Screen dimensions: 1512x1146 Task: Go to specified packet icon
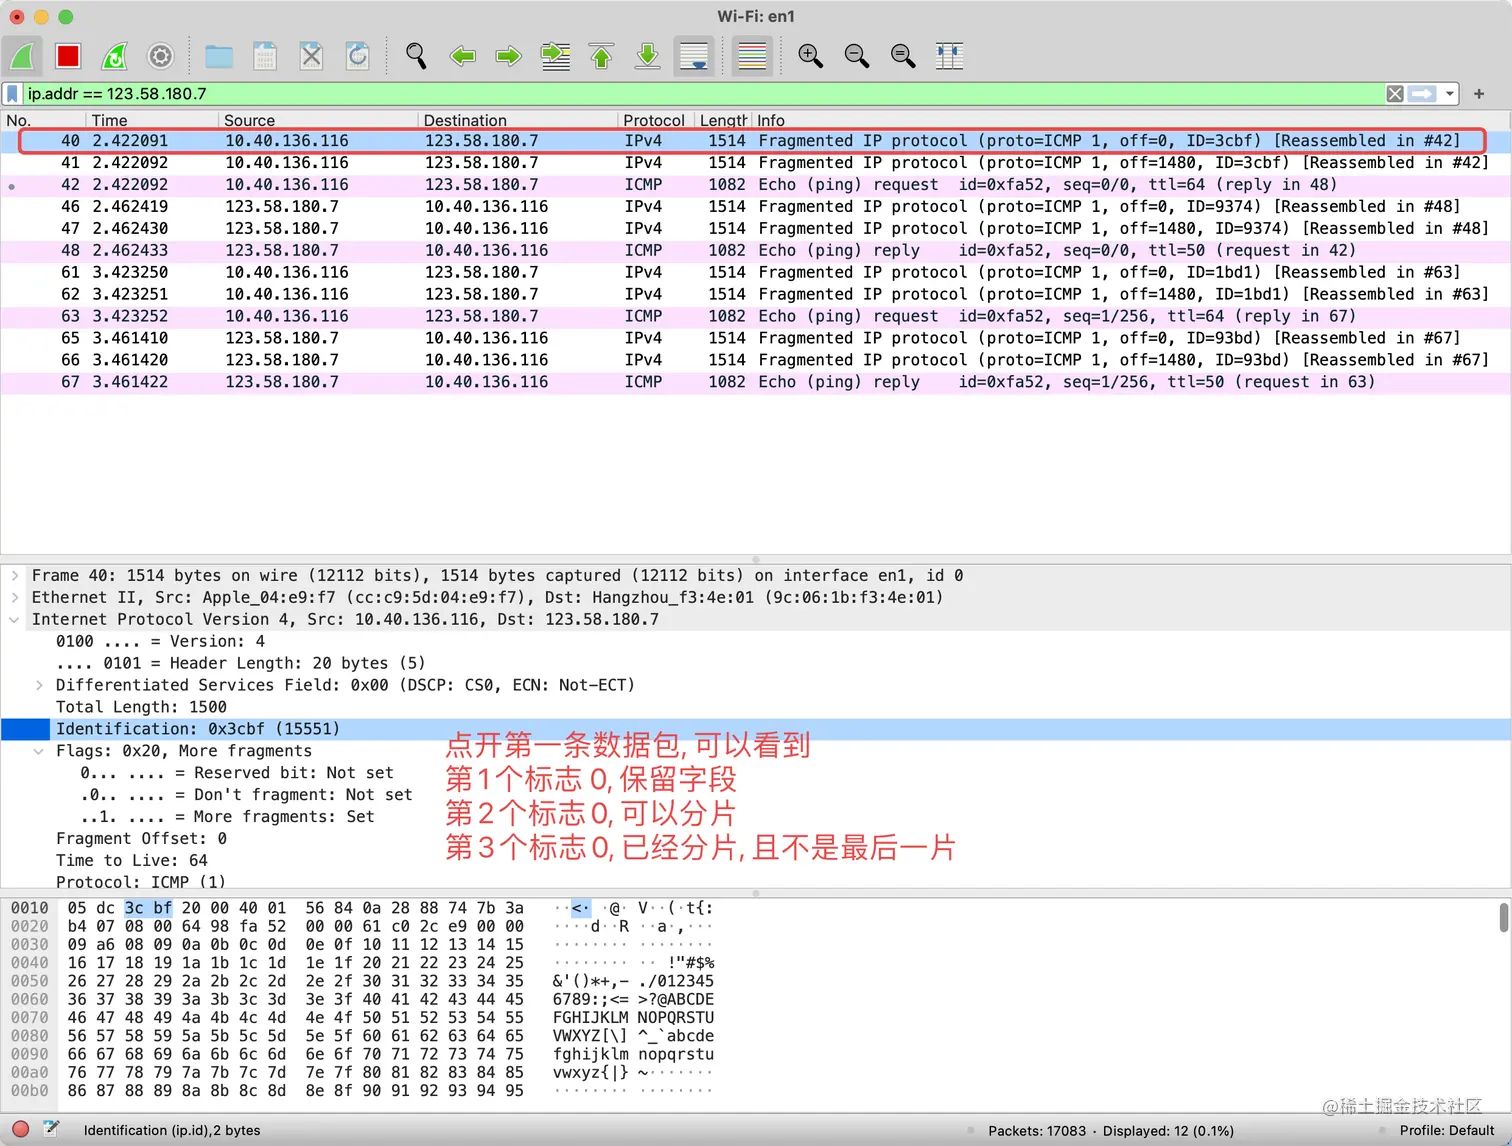(555, 56)
